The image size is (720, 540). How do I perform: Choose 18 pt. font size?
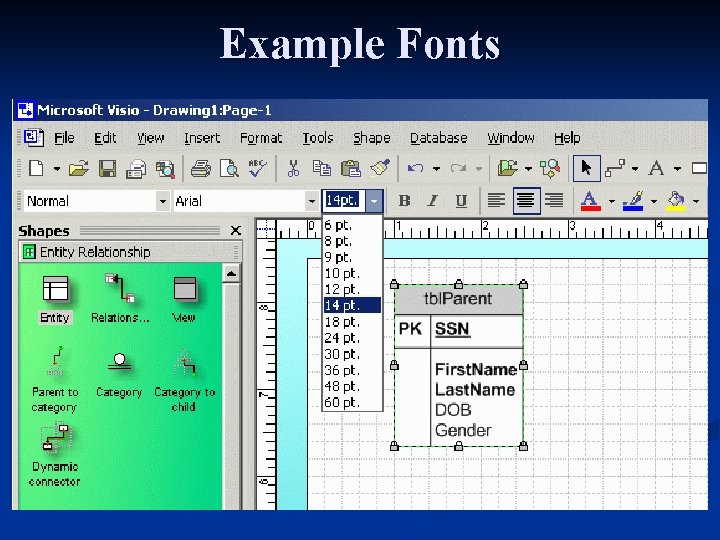(x=352, y=321)
